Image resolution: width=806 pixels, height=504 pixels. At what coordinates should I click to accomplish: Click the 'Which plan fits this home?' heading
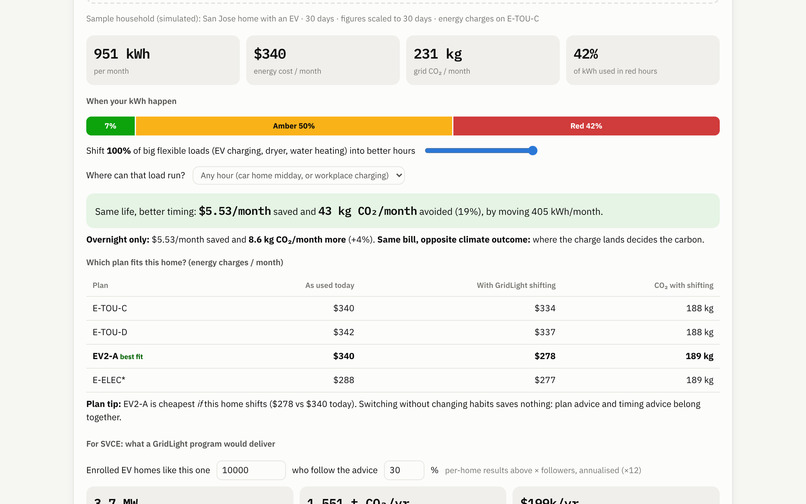(185, 262)
